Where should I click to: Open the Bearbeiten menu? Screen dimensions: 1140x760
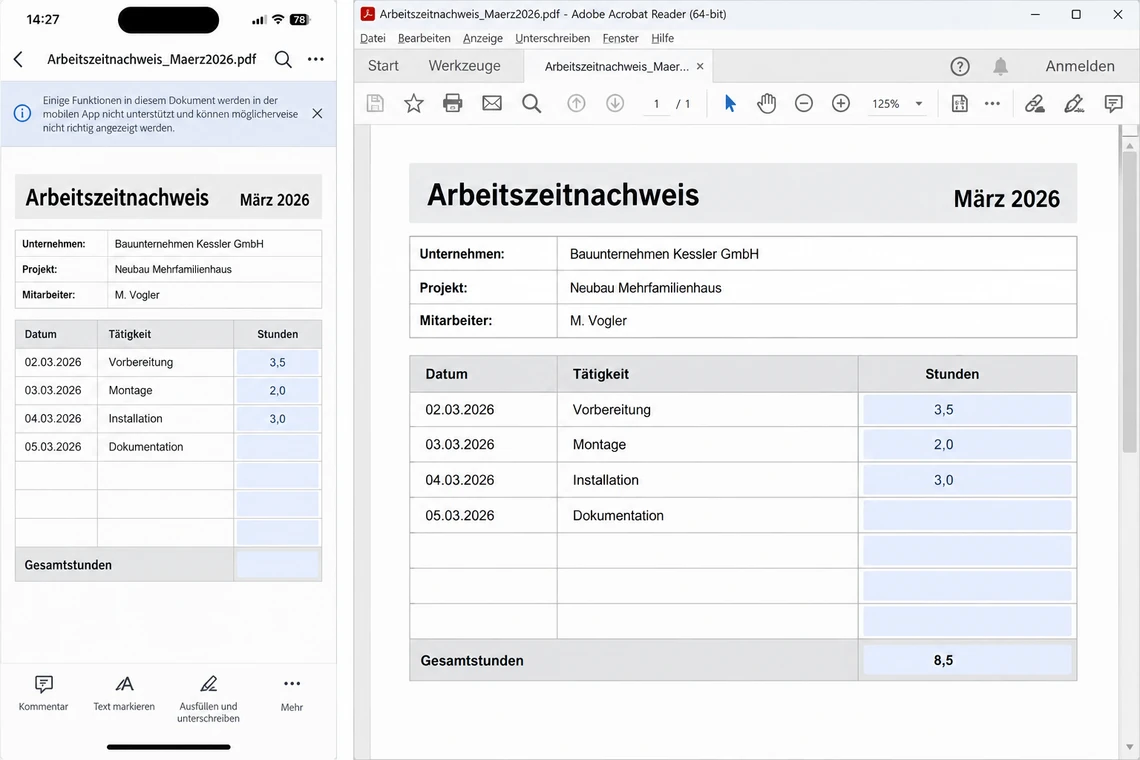424,38
